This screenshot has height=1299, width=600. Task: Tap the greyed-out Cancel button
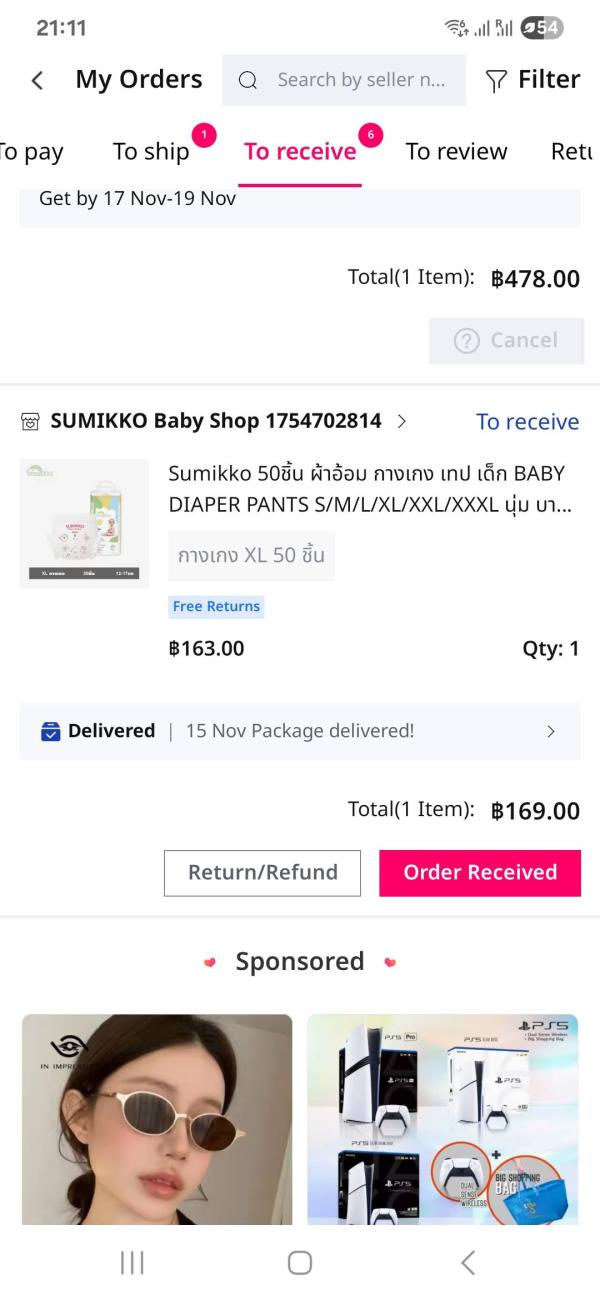(x=506, y=340)
